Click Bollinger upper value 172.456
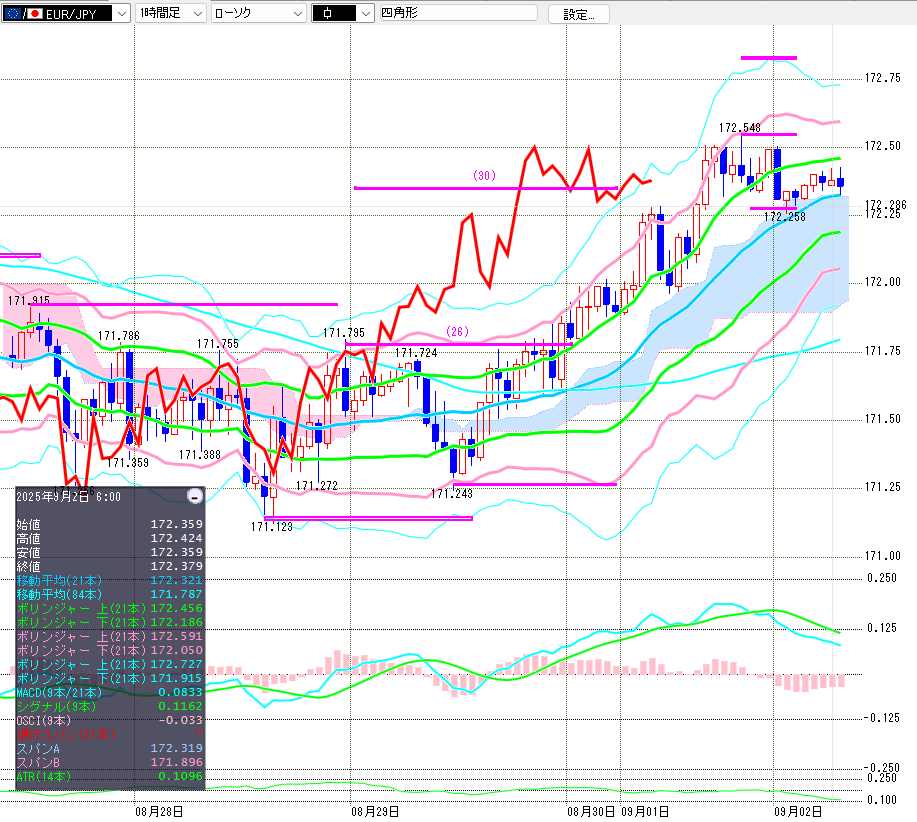This screenshot has height=822, width=917. (177, 609)
